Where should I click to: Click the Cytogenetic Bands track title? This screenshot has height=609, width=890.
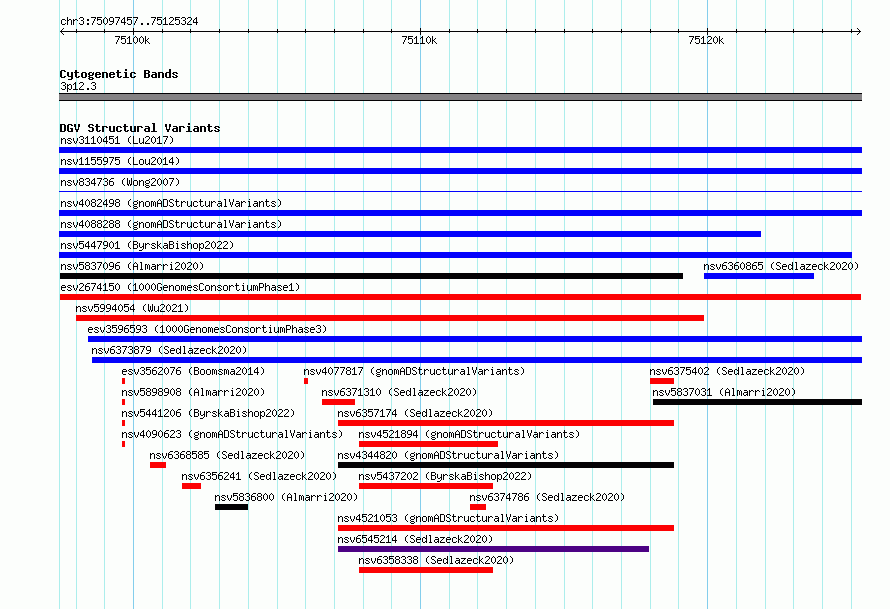click(x=119, y=74)
